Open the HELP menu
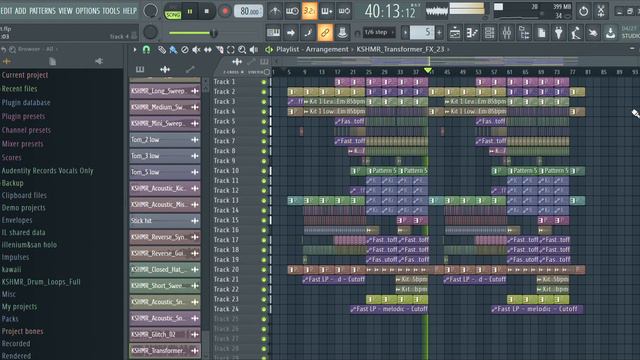The width and height of the screenshot is (640, 360). point(130,11)
